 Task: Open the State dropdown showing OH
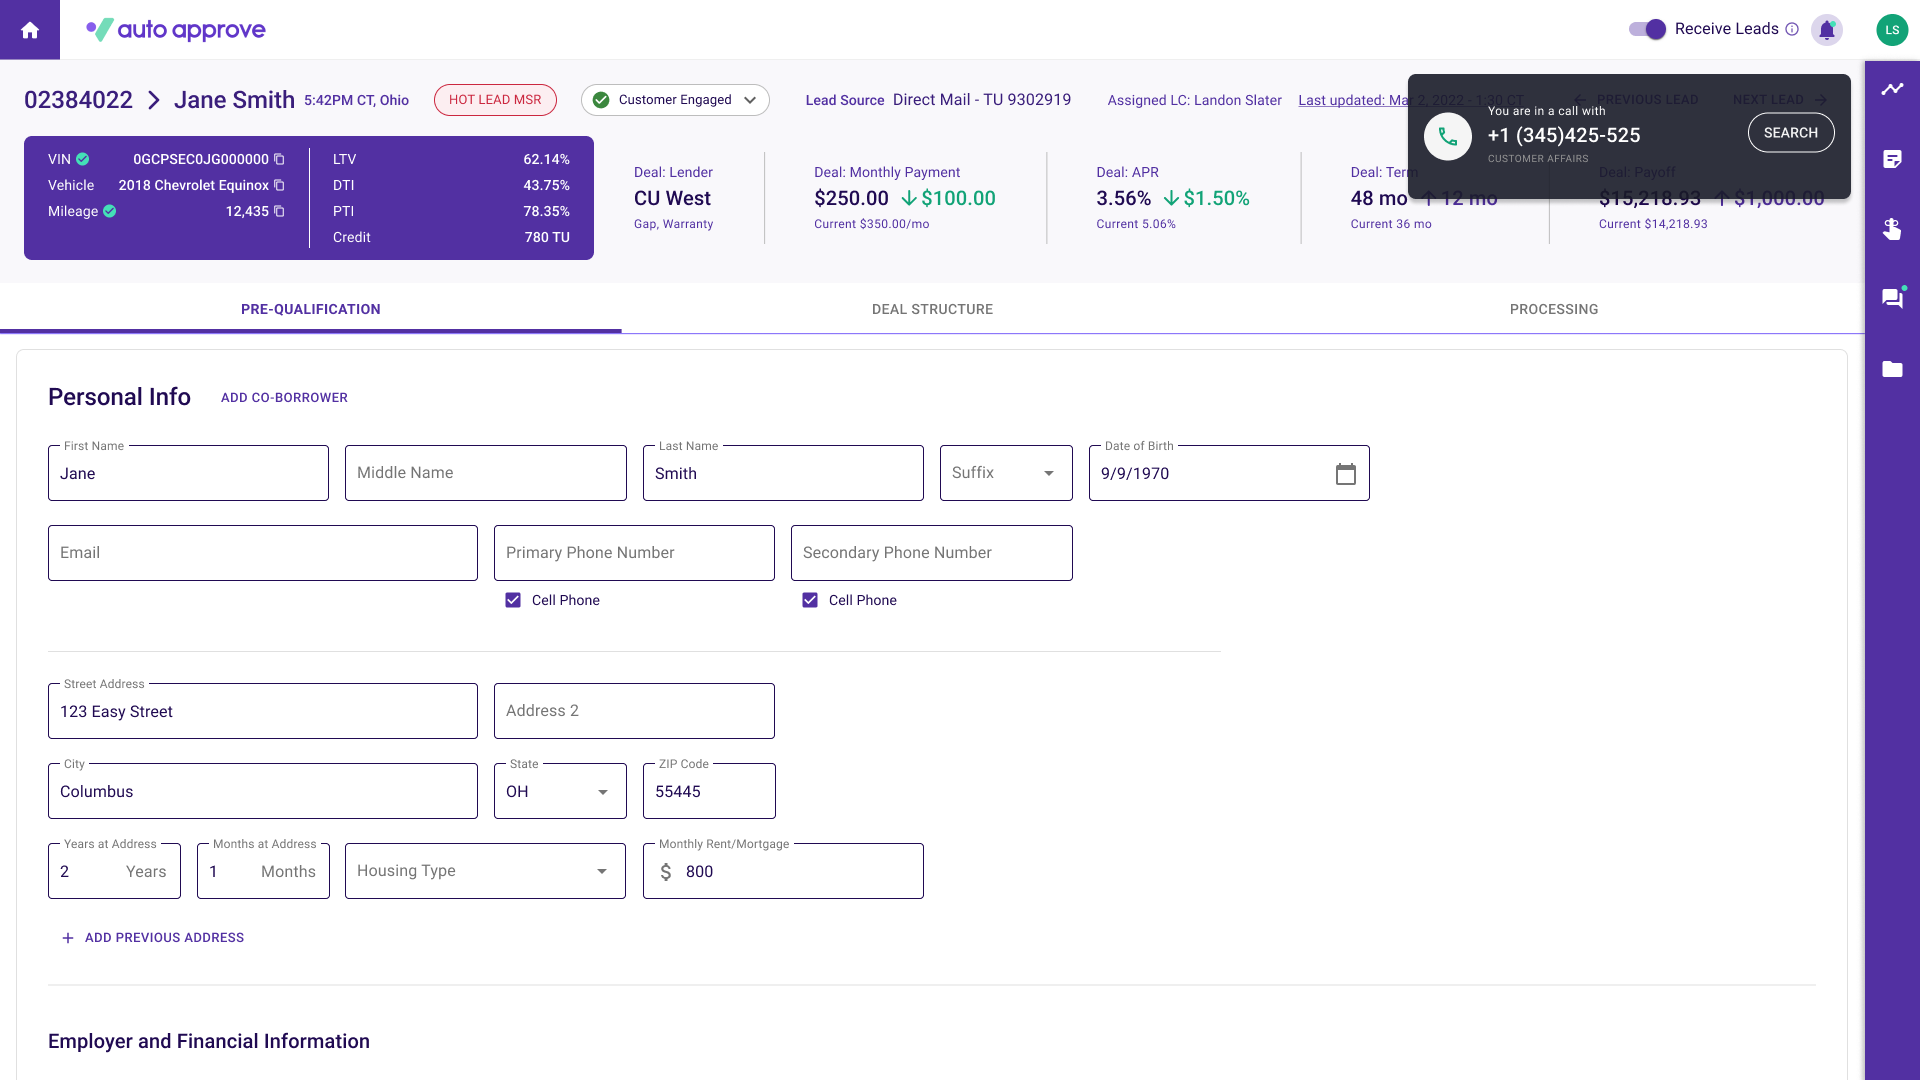(x=560, y=791)
